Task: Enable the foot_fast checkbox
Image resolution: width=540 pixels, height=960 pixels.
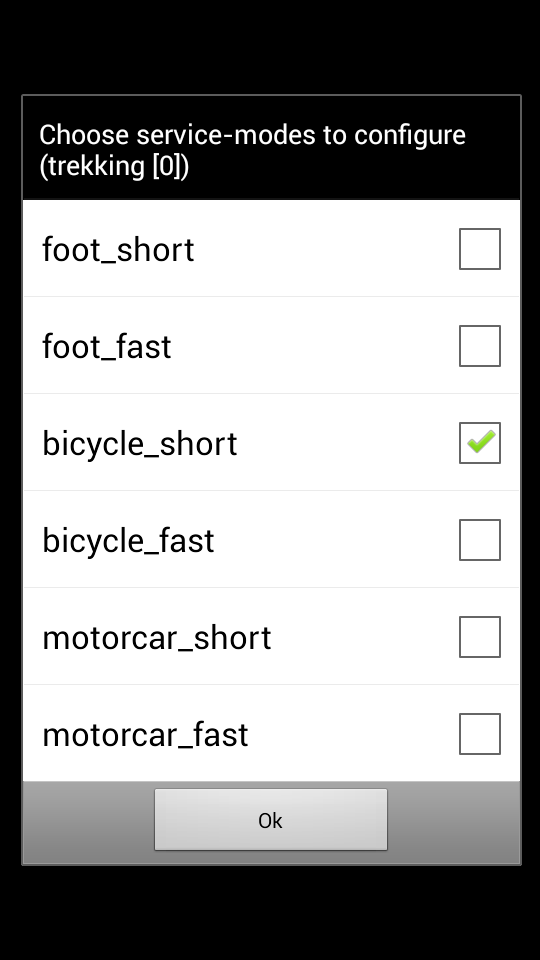Action: 480,346
